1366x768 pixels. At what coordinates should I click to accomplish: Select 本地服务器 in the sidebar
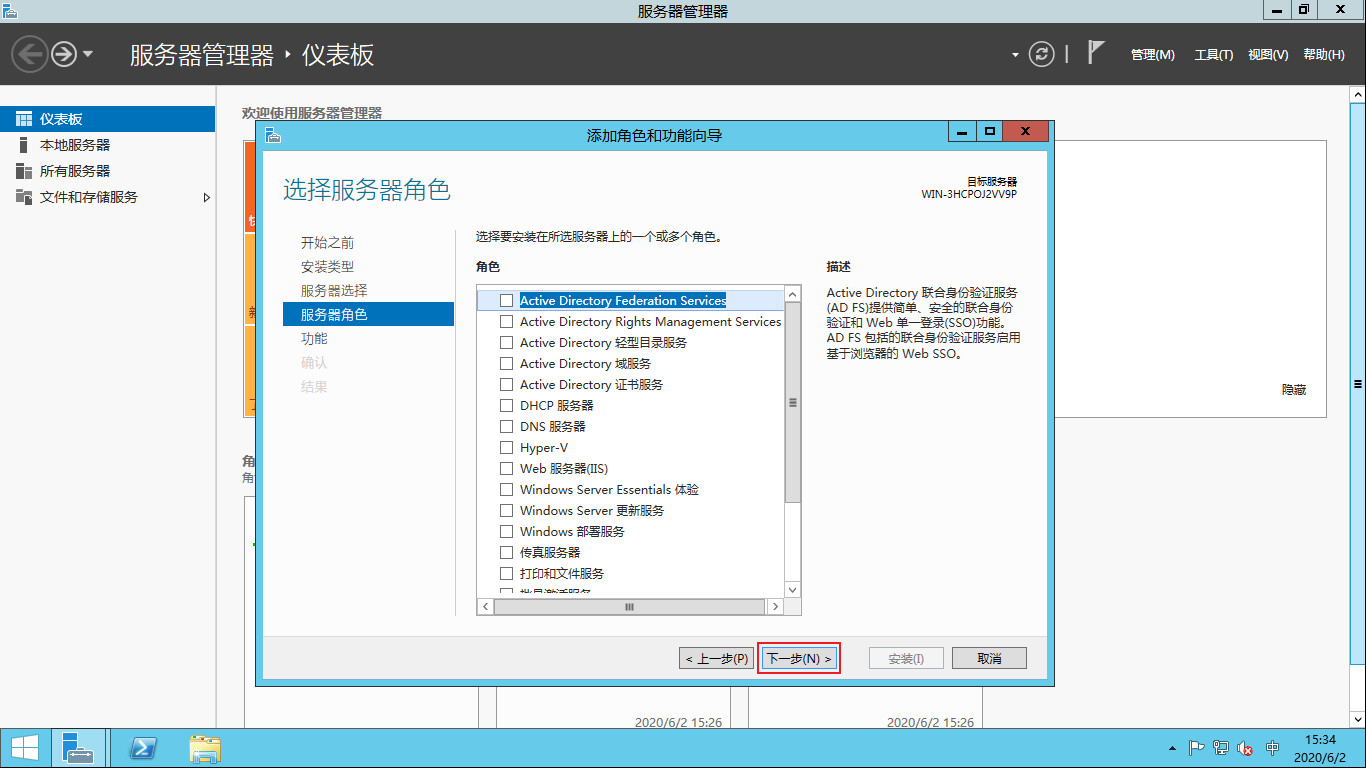pyautogui.click(x=62, y=144)
